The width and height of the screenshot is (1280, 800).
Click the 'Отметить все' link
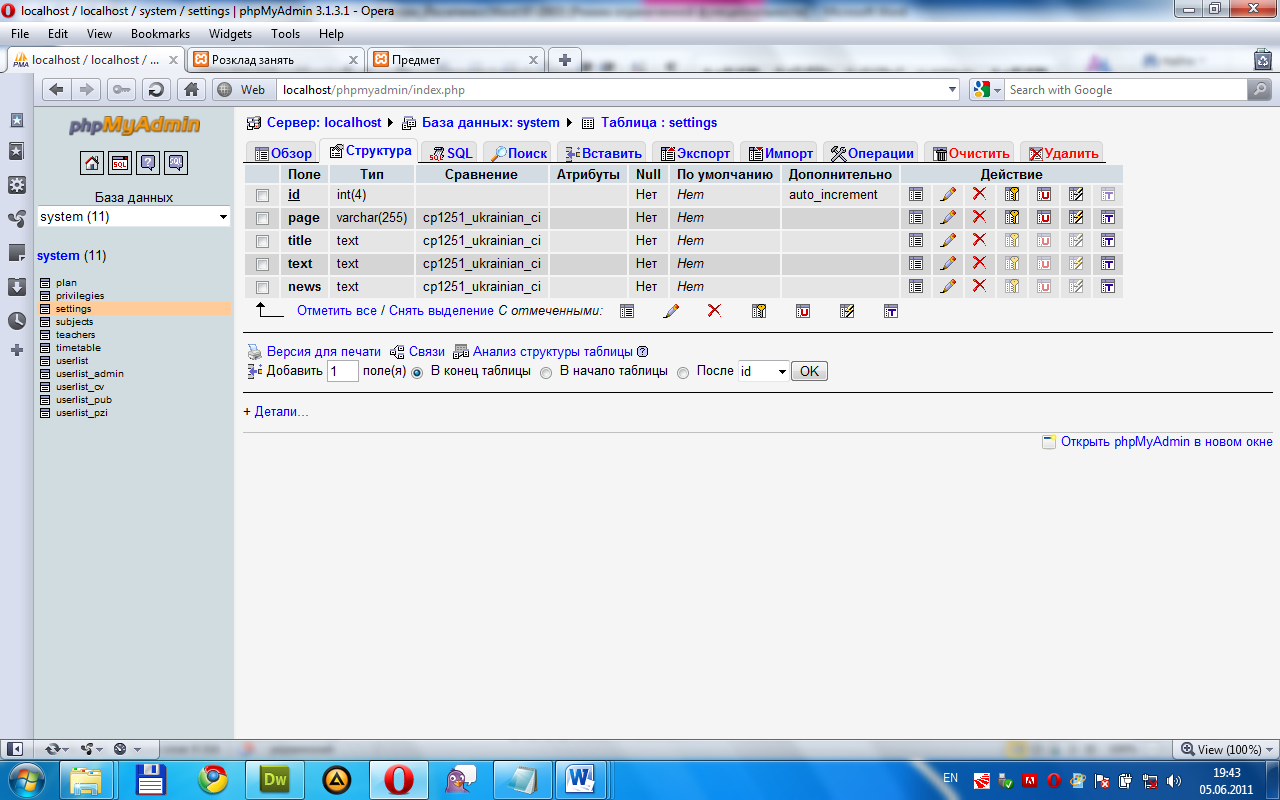(337, 311)
